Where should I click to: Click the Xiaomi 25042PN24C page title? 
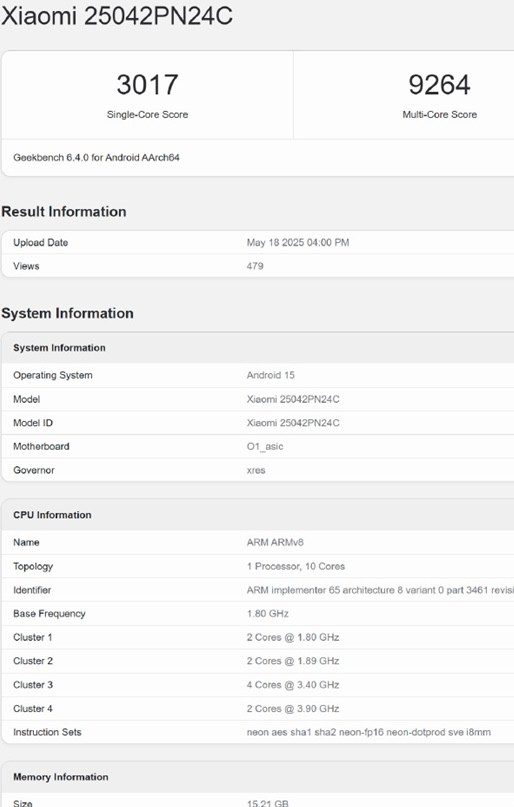coord(117,15)
